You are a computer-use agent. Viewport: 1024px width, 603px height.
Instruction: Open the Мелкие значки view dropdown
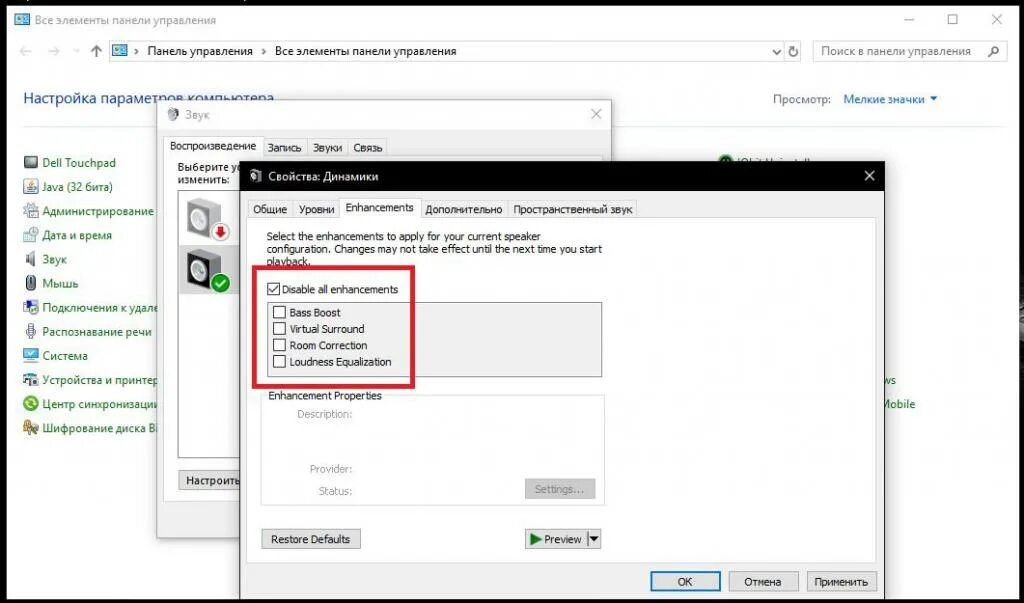890,99
